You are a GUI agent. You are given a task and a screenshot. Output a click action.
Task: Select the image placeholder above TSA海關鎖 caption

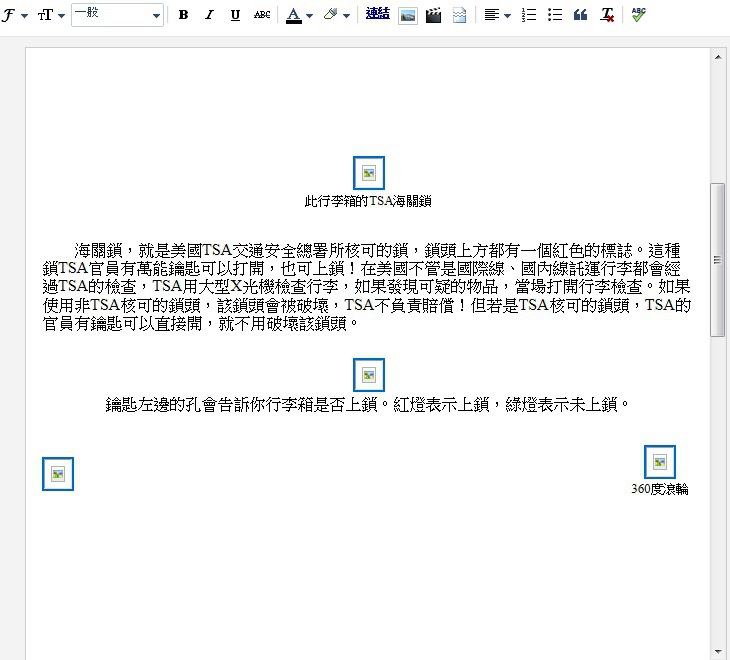point(369,173)
